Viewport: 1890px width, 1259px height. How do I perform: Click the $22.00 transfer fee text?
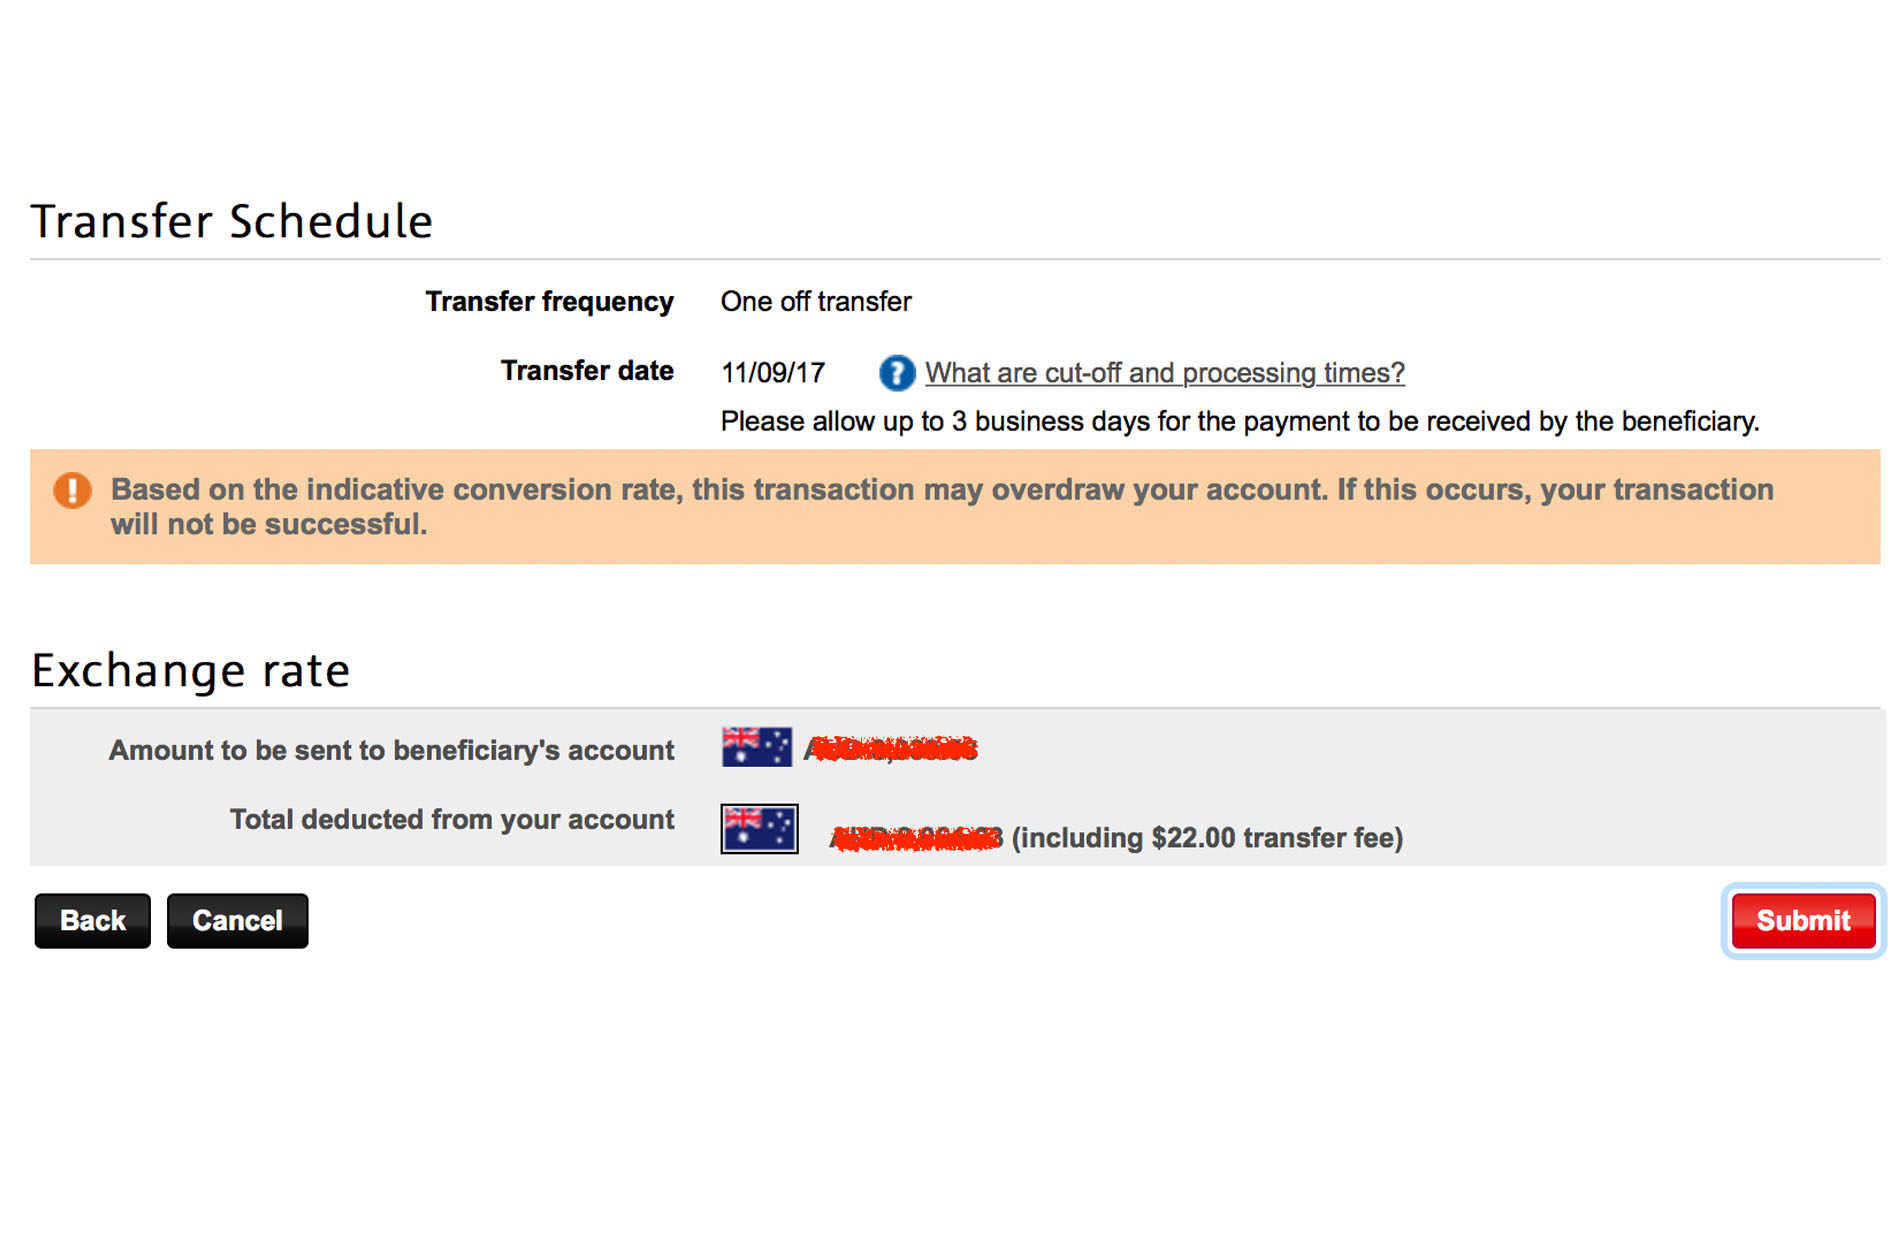1207,838
